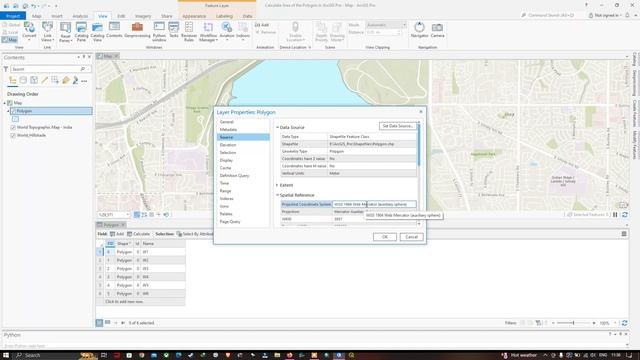
Task: Open the Python window from the ribbon
Action: click(x=159, y=32)
